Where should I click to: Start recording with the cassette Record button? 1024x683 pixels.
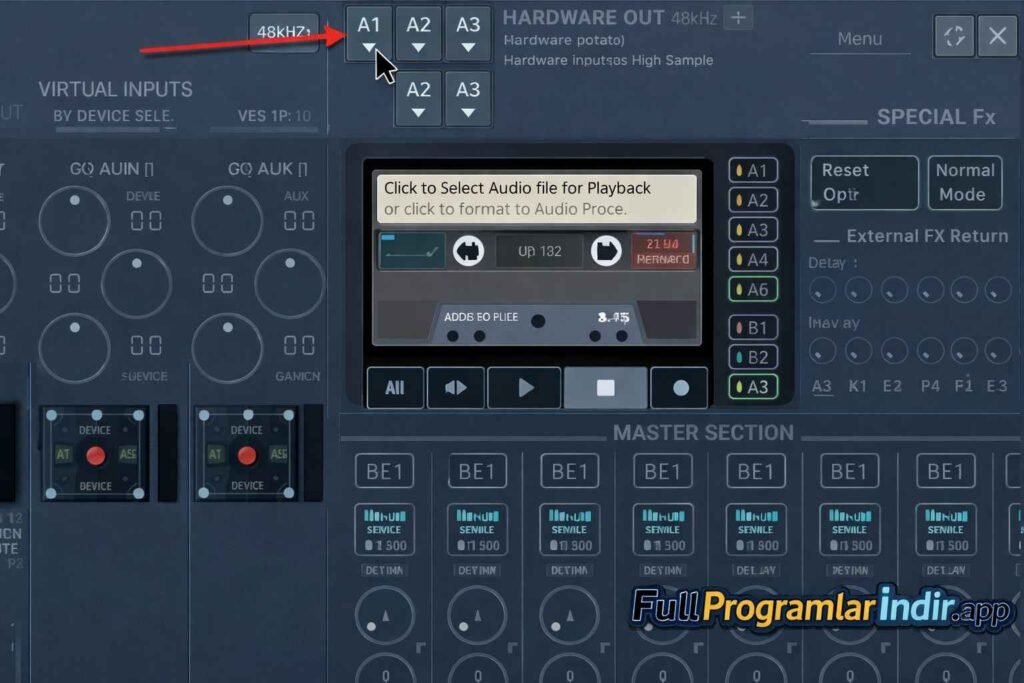[x=680, y=388]
